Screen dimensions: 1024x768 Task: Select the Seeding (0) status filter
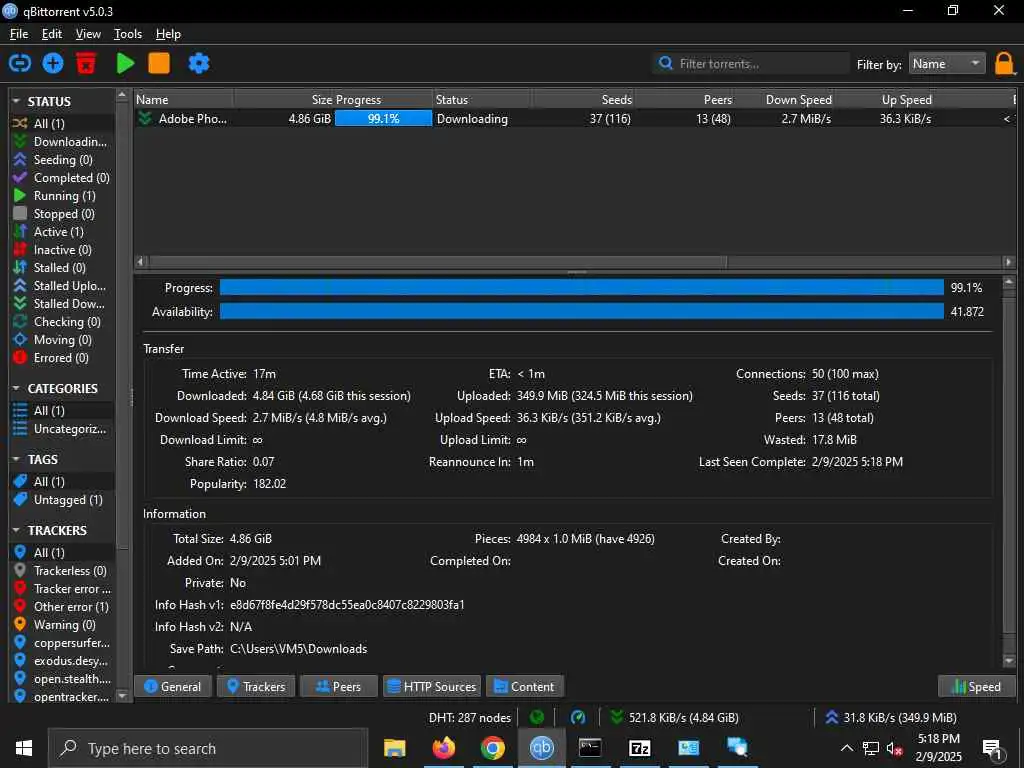(62, 159)
